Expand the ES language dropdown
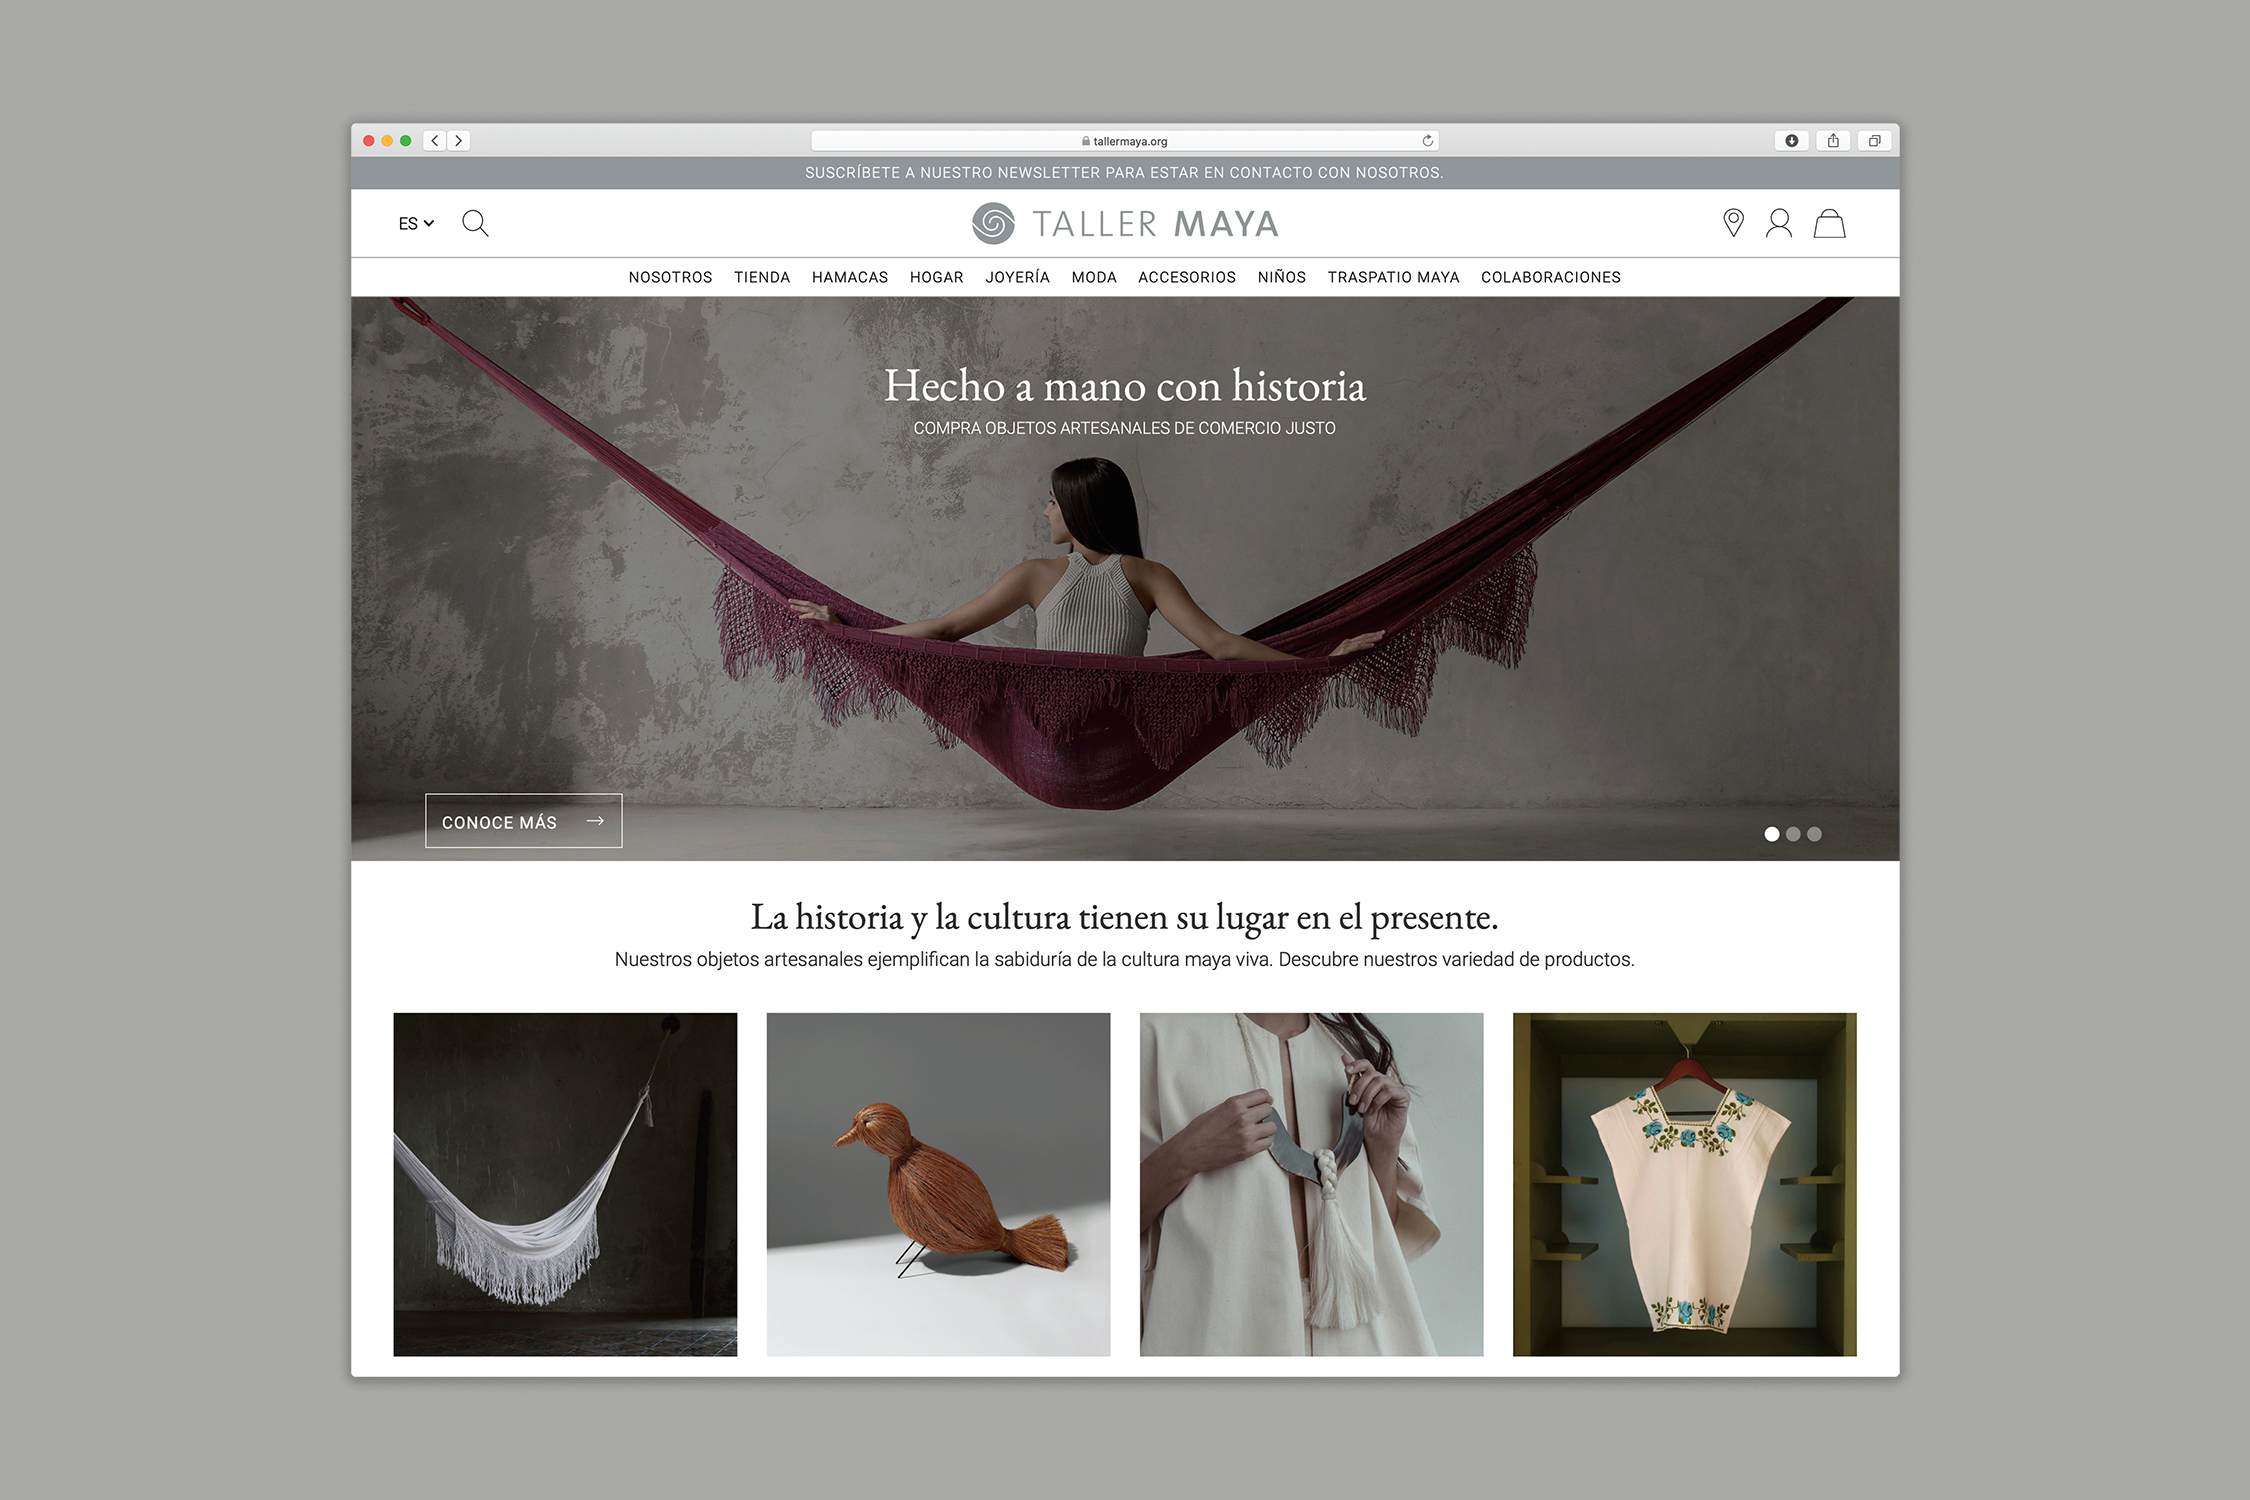Screen dimensions: 2250x1500 click(x=416, y=224)
